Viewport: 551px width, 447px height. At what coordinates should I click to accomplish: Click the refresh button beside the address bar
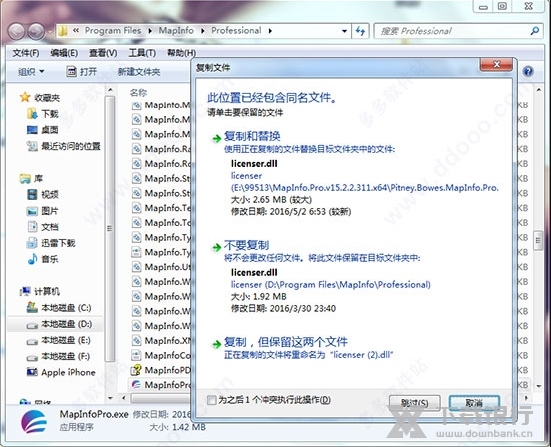361,31
